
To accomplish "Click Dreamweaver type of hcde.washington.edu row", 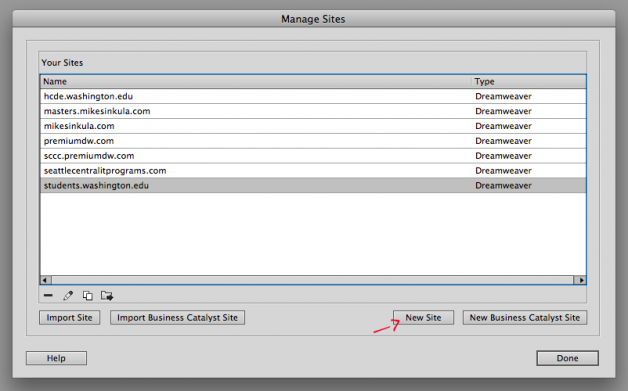I will click(503, 96).
